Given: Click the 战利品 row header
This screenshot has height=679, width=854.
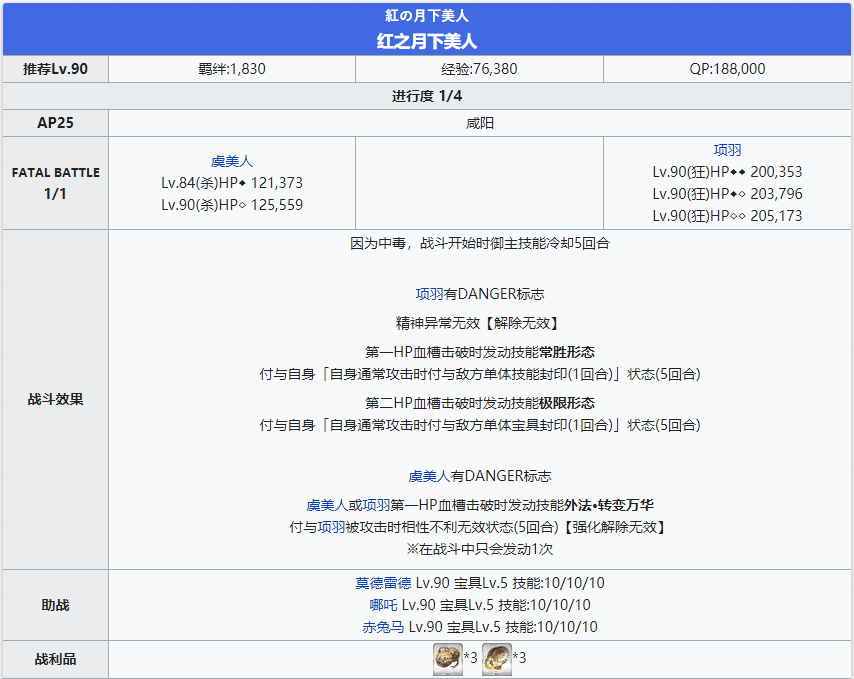Looking at the screenshot, I should point(56,659).
